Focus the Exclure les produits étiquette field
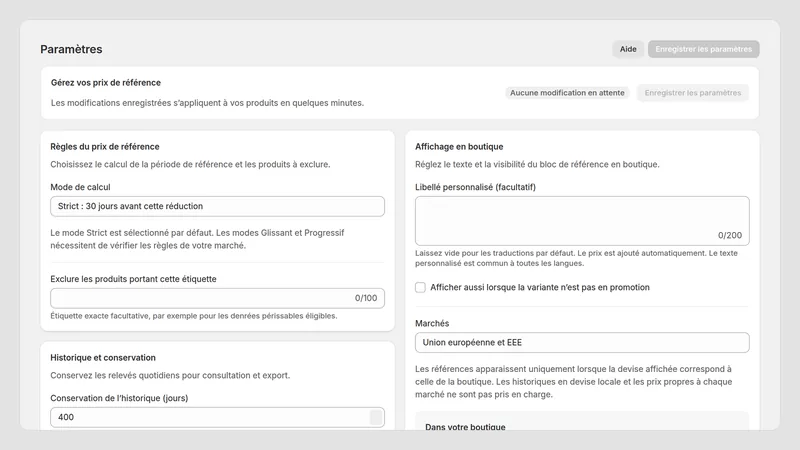Image resolution: width=800 pixels, height=450 pixels. pos(217,298)
